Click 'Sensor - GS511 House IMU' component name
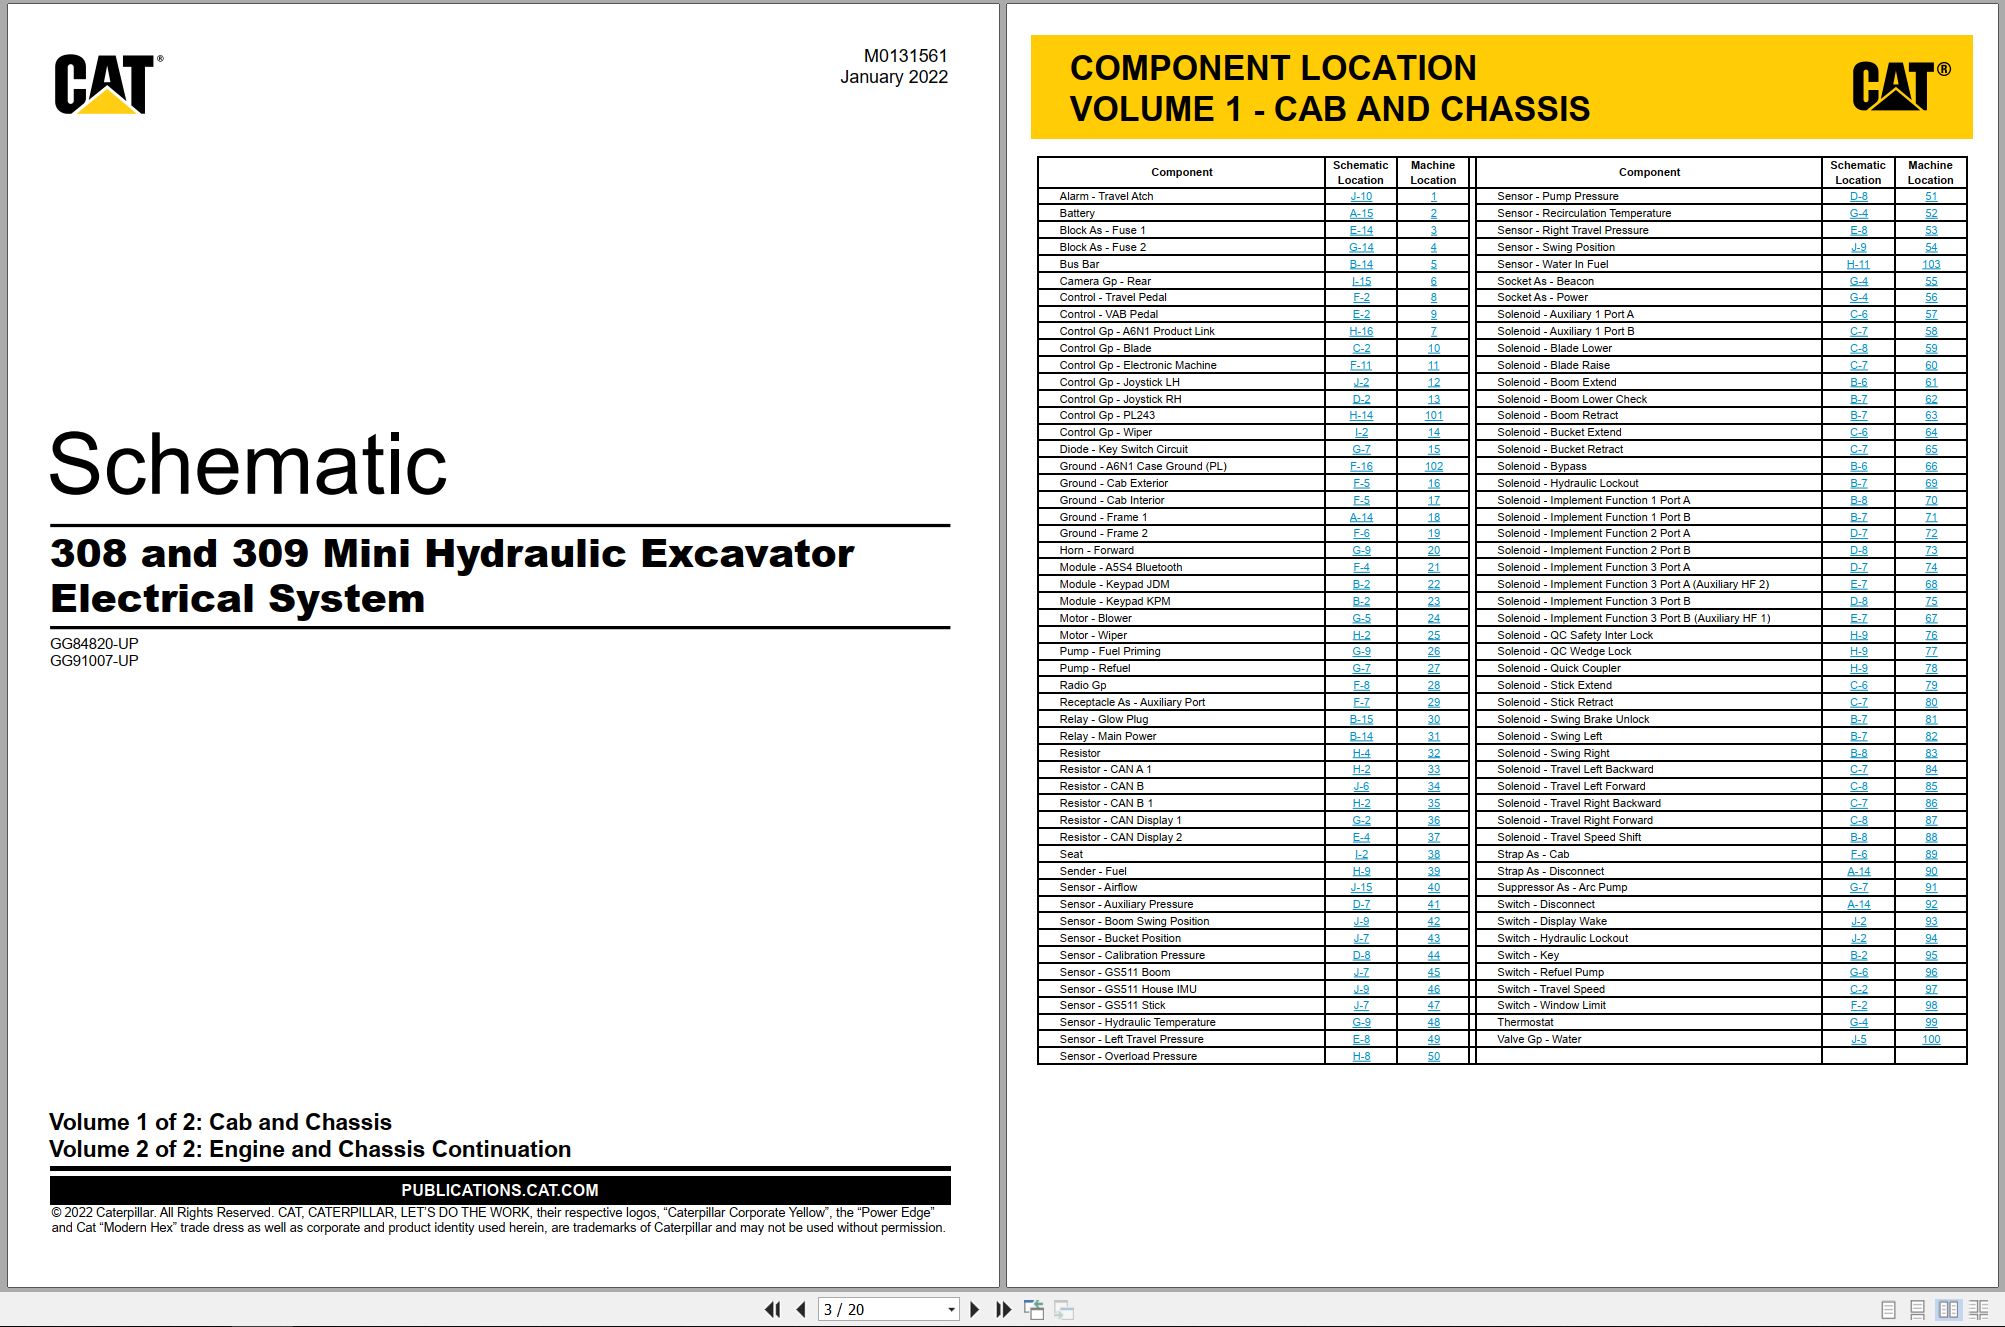This screenshot has height=1327, width=2005. tap(1127, 989)
